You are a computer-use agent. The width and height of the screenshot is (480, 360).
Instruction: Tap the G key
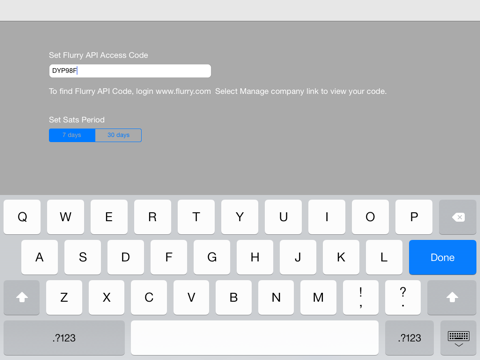[x=212, y=257]
